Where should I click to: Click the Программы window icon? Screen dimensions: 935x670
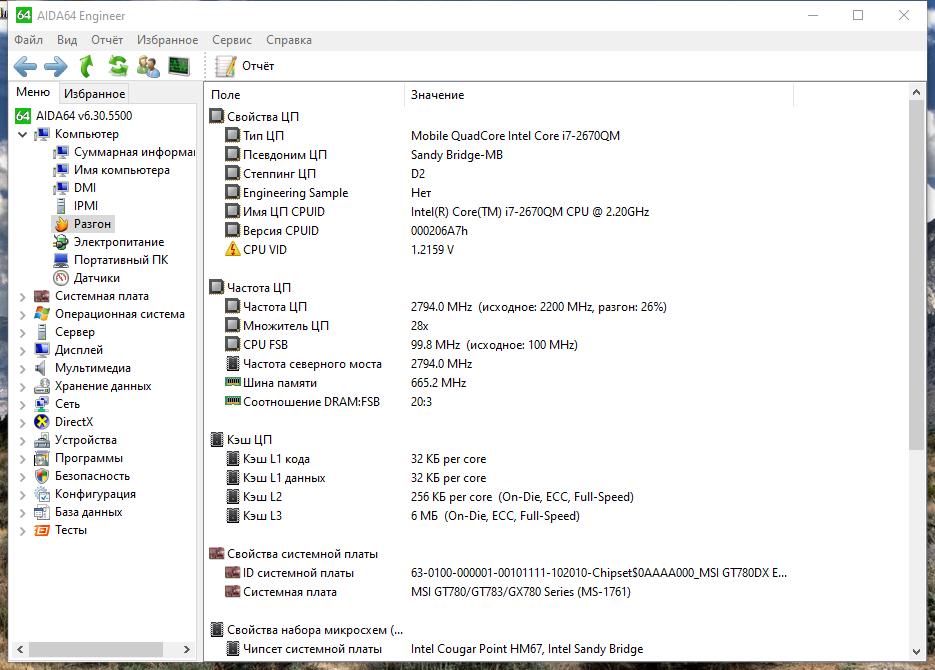click(x=42, y=458)
